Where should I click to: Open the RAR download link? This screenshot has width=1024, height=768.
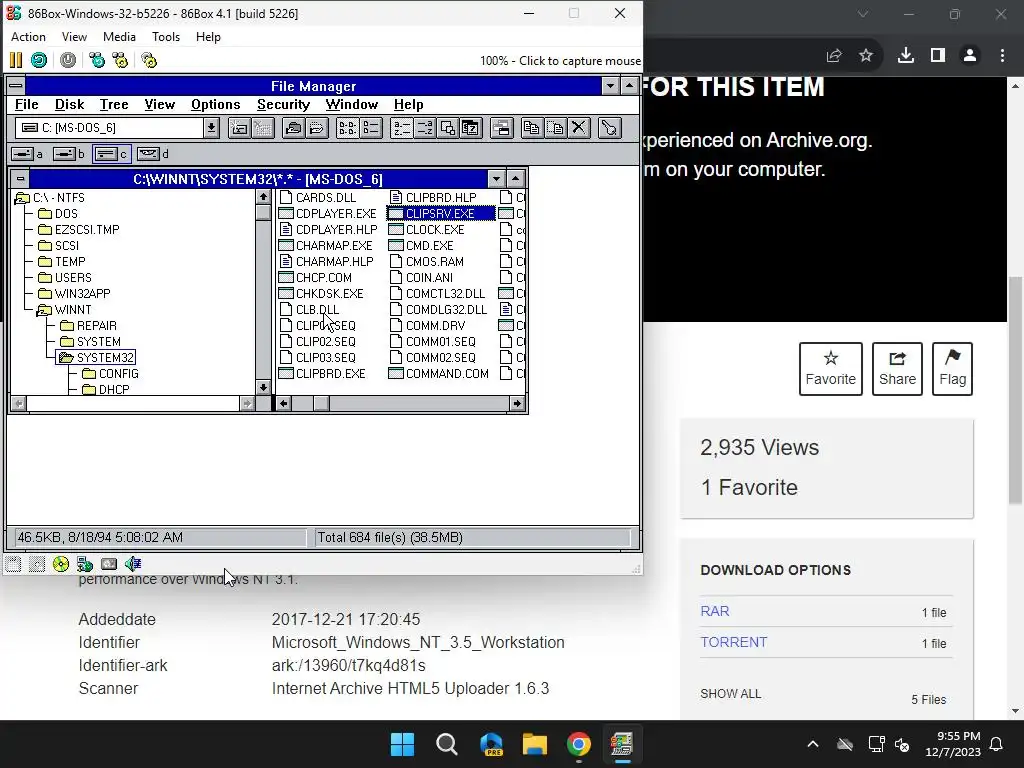coord(714,611)
